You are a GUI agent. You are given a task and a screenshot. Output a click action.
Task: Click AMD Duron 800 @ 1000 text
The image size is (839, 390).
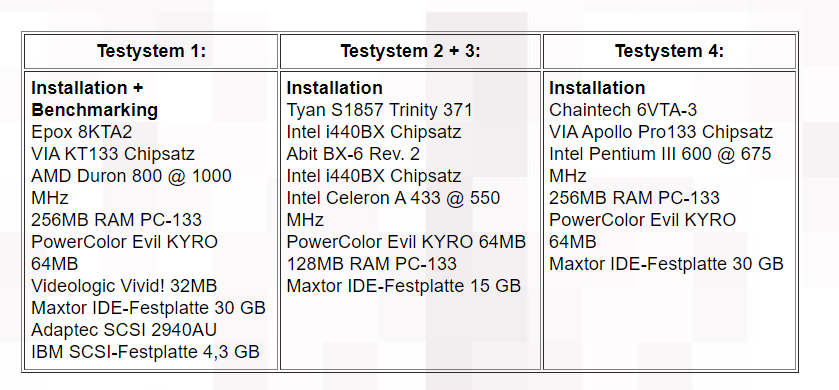131,176
